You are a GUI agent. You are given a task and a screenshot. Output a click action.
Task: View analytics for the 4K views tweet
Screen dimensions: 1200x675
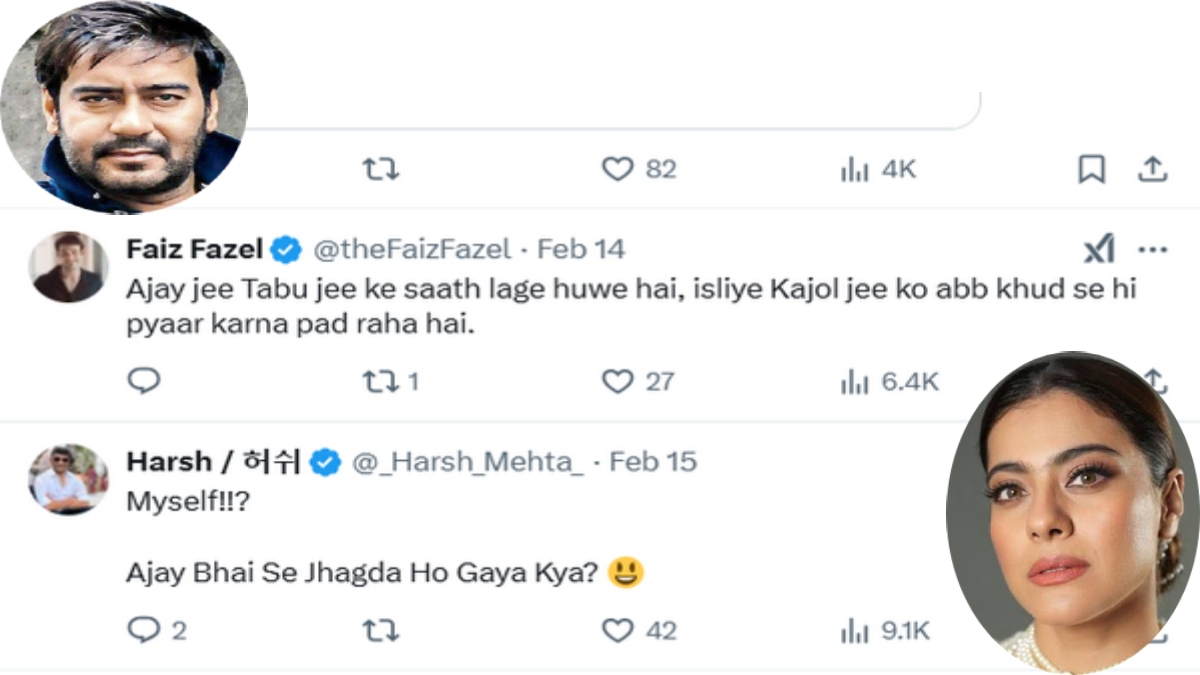point(855,171)
